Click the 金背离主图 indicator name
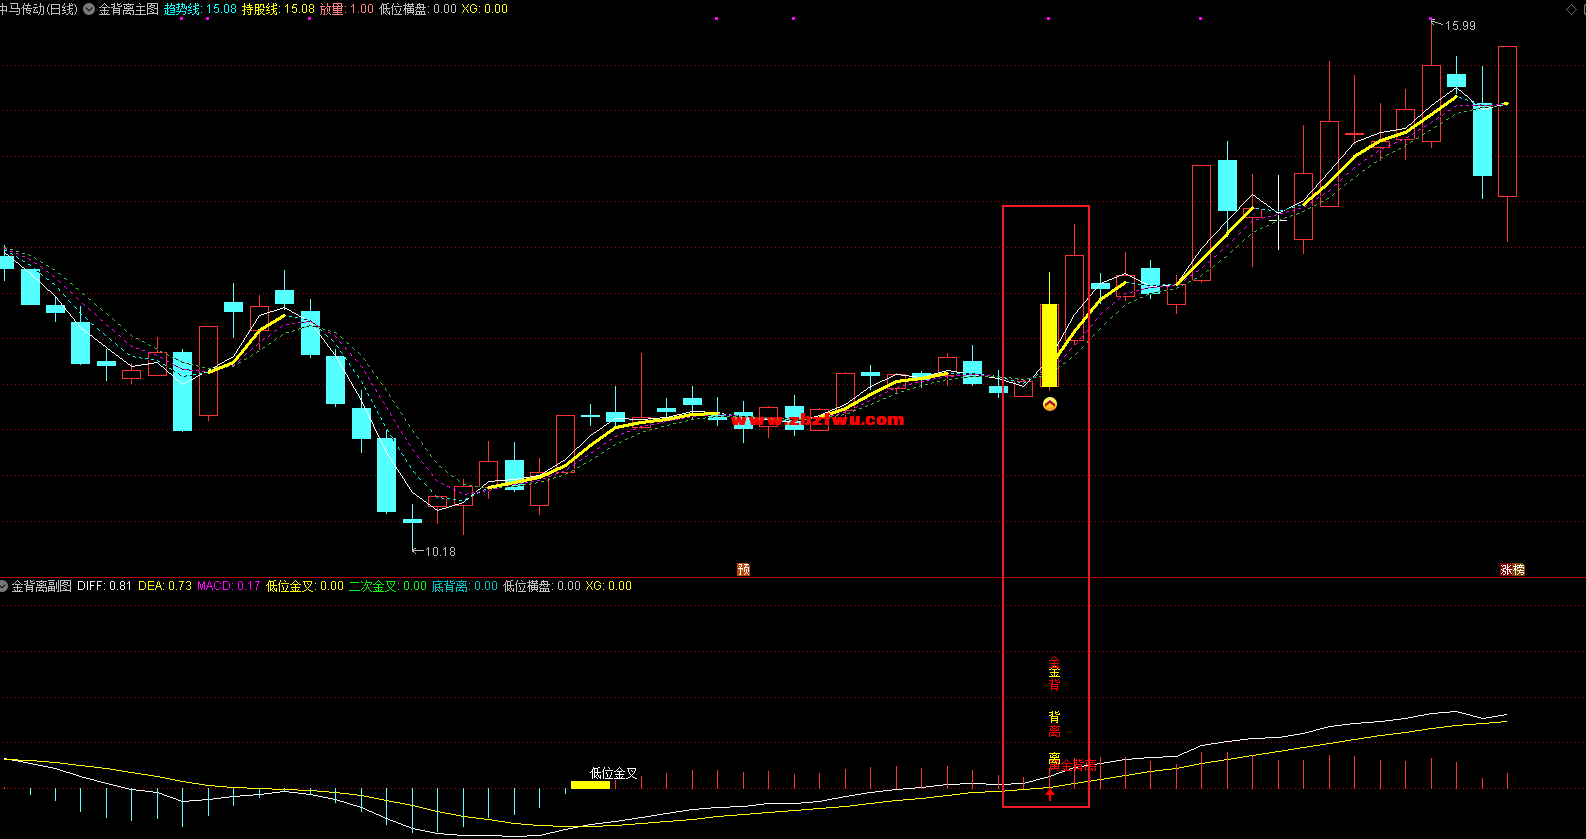 (x=128, y=9)
